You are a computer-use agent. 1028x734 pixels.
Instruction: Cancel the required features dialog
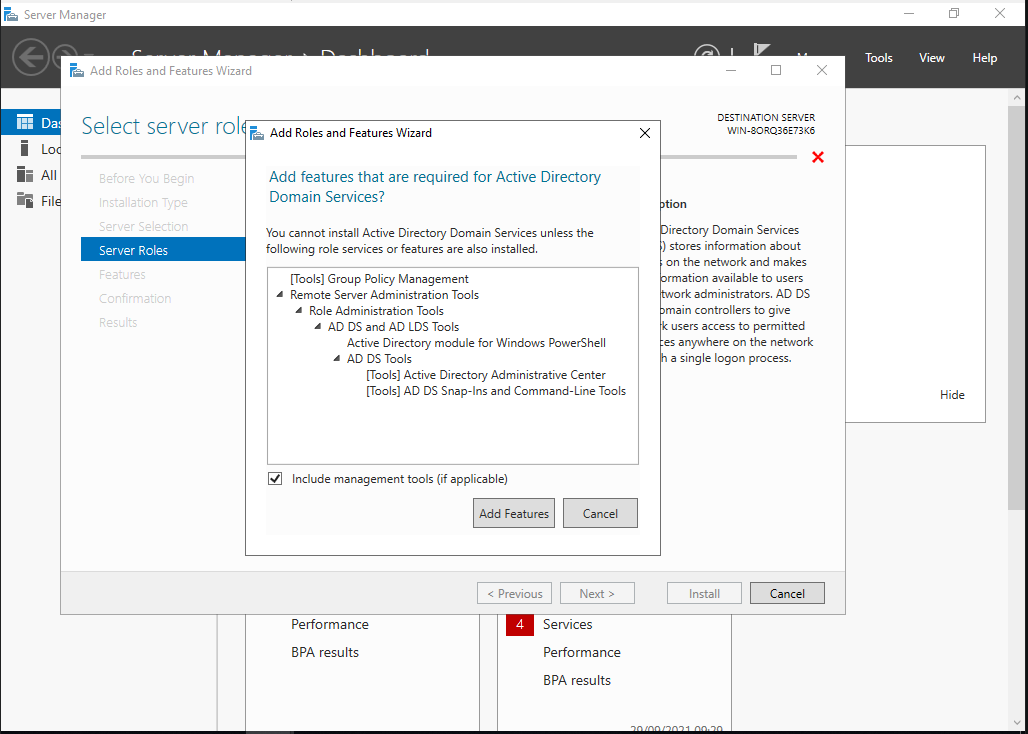pyautogui.click(x=600, y=513)
